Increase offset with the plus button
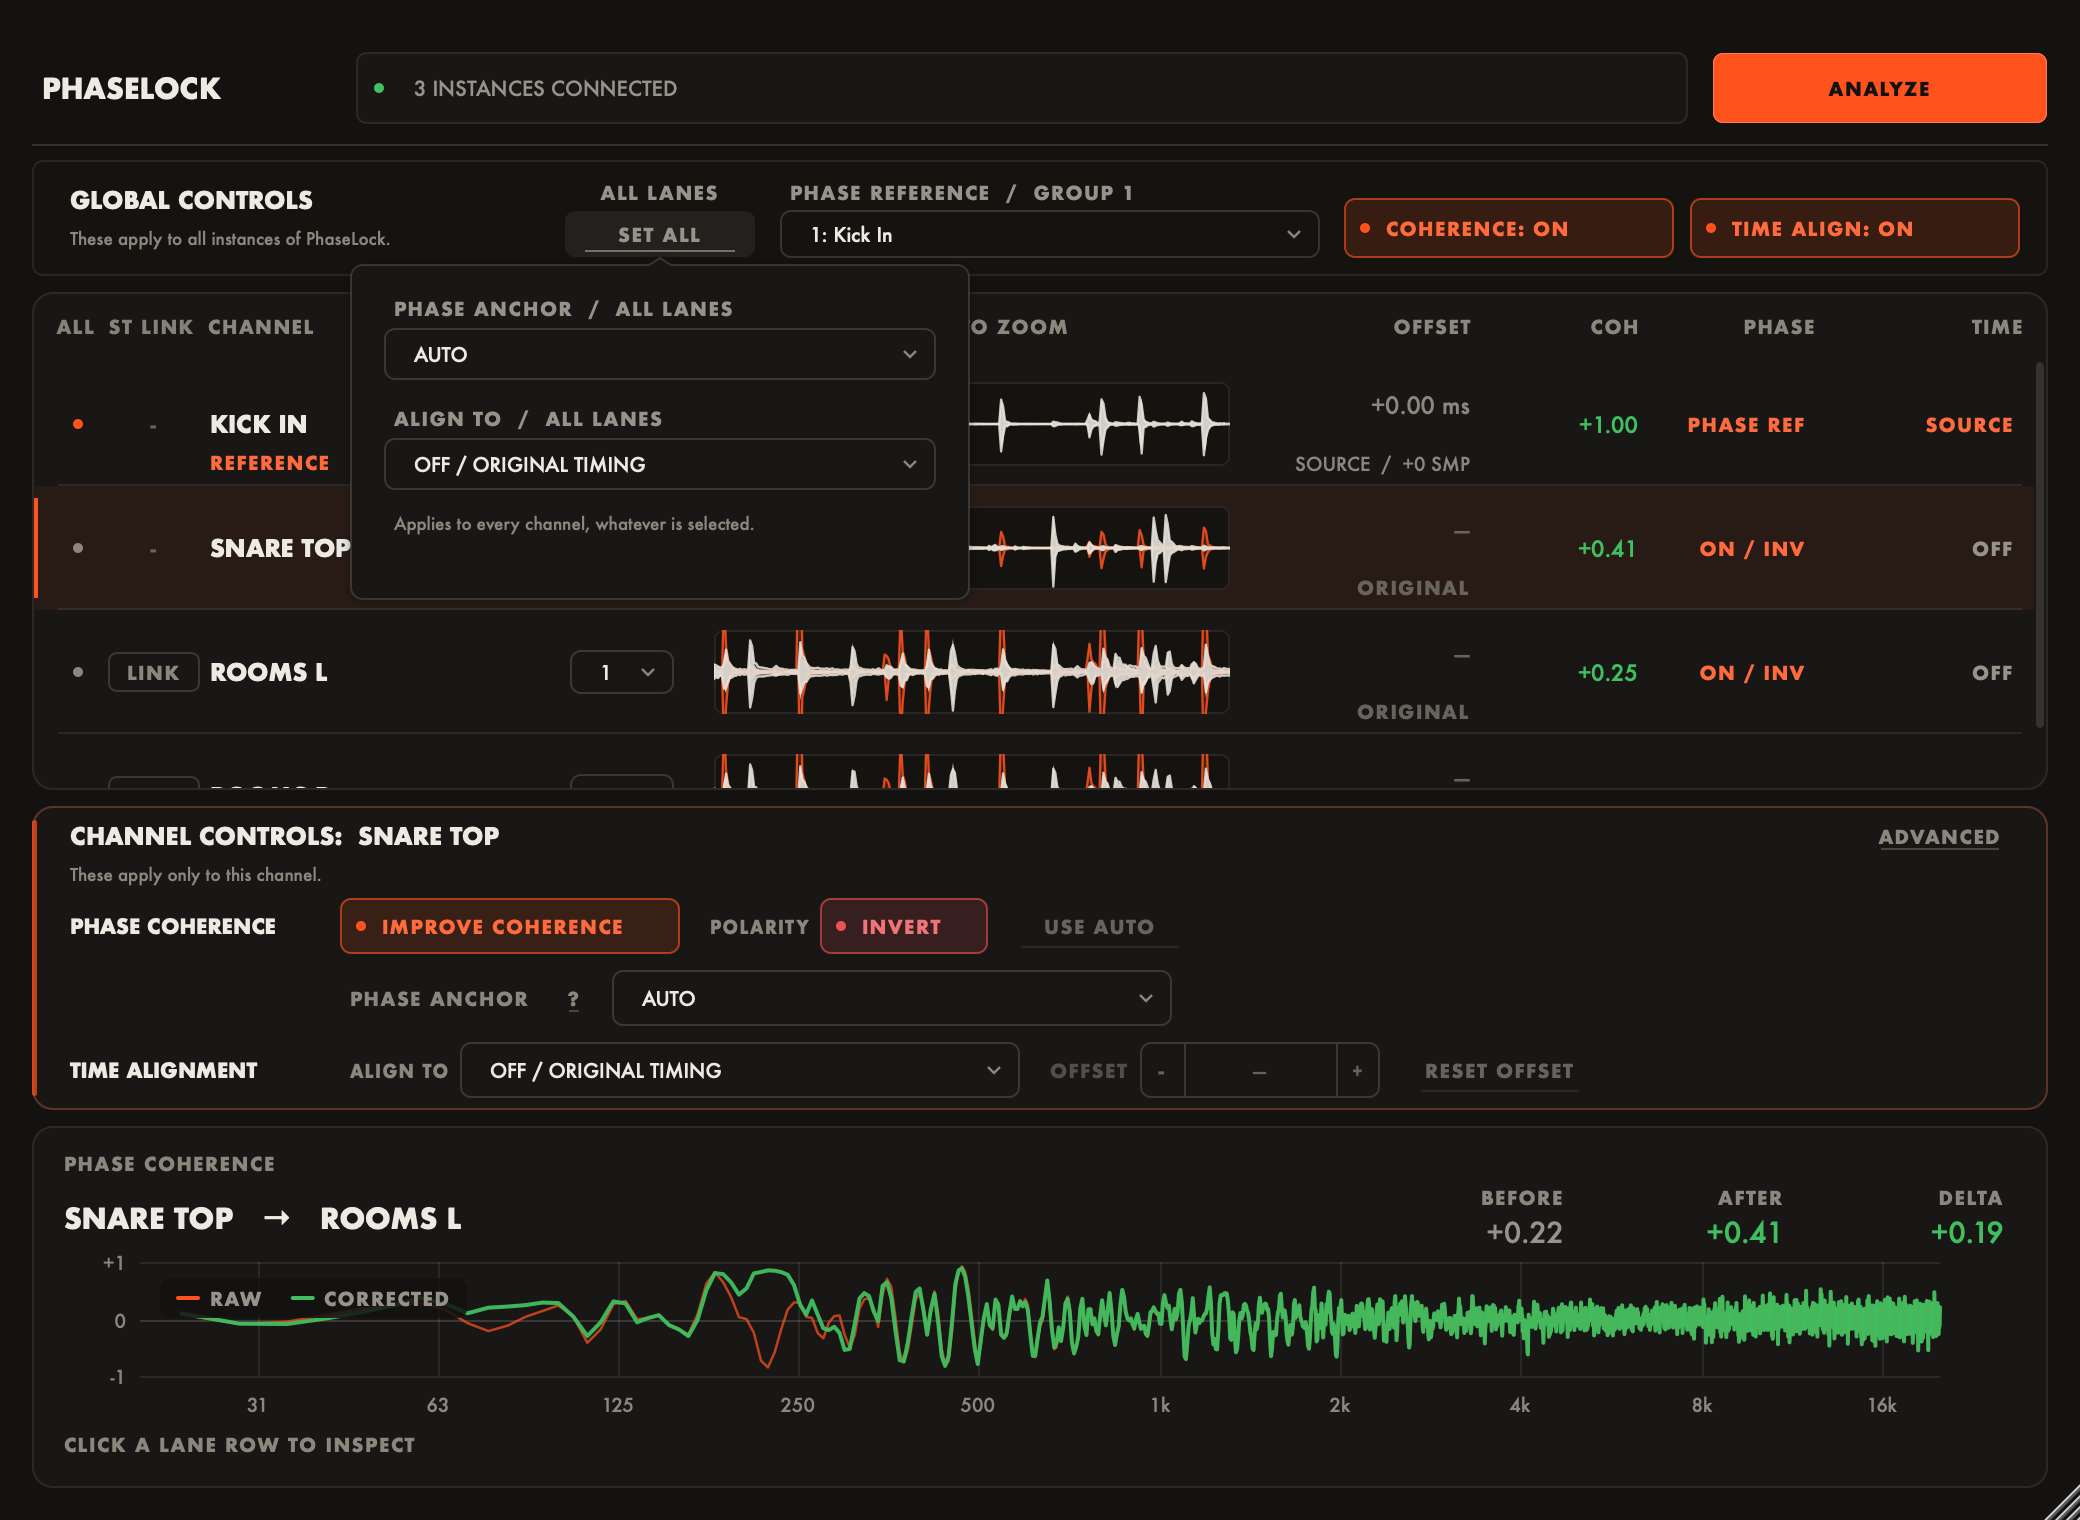Screen dimensions: 2080x1520 [x=1357, y=1070]
